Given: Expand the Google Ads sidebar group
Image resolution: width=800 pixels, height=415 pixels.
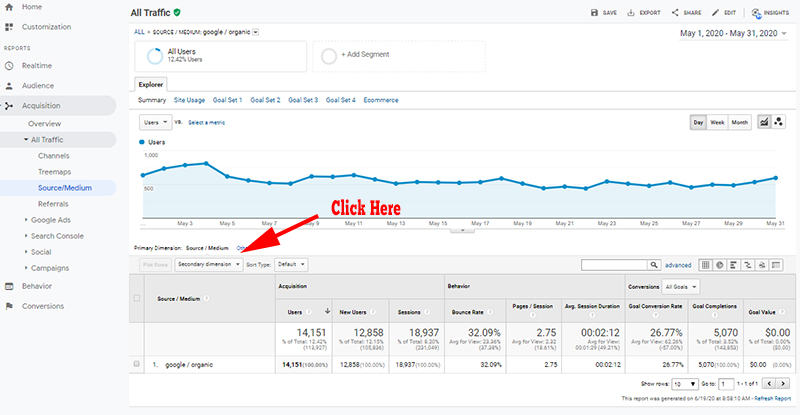Looking at the screenshot, I should tap(26, 220).
